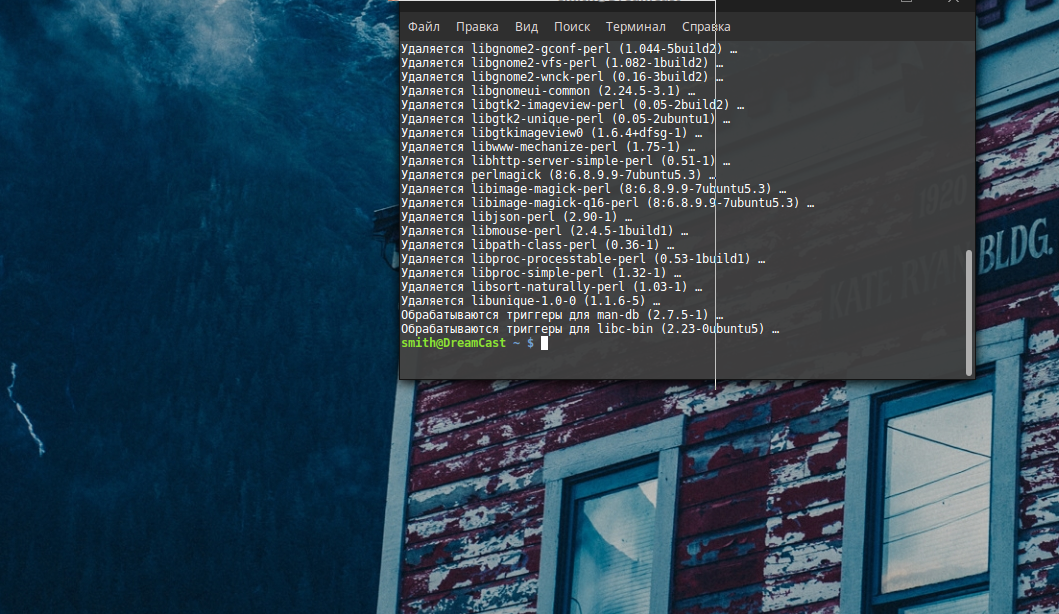Click line 'libgnome2-vfs-perl (1.082-1build2)'
The width and height of the screenshot is (1059, 614).
(562, 63)
